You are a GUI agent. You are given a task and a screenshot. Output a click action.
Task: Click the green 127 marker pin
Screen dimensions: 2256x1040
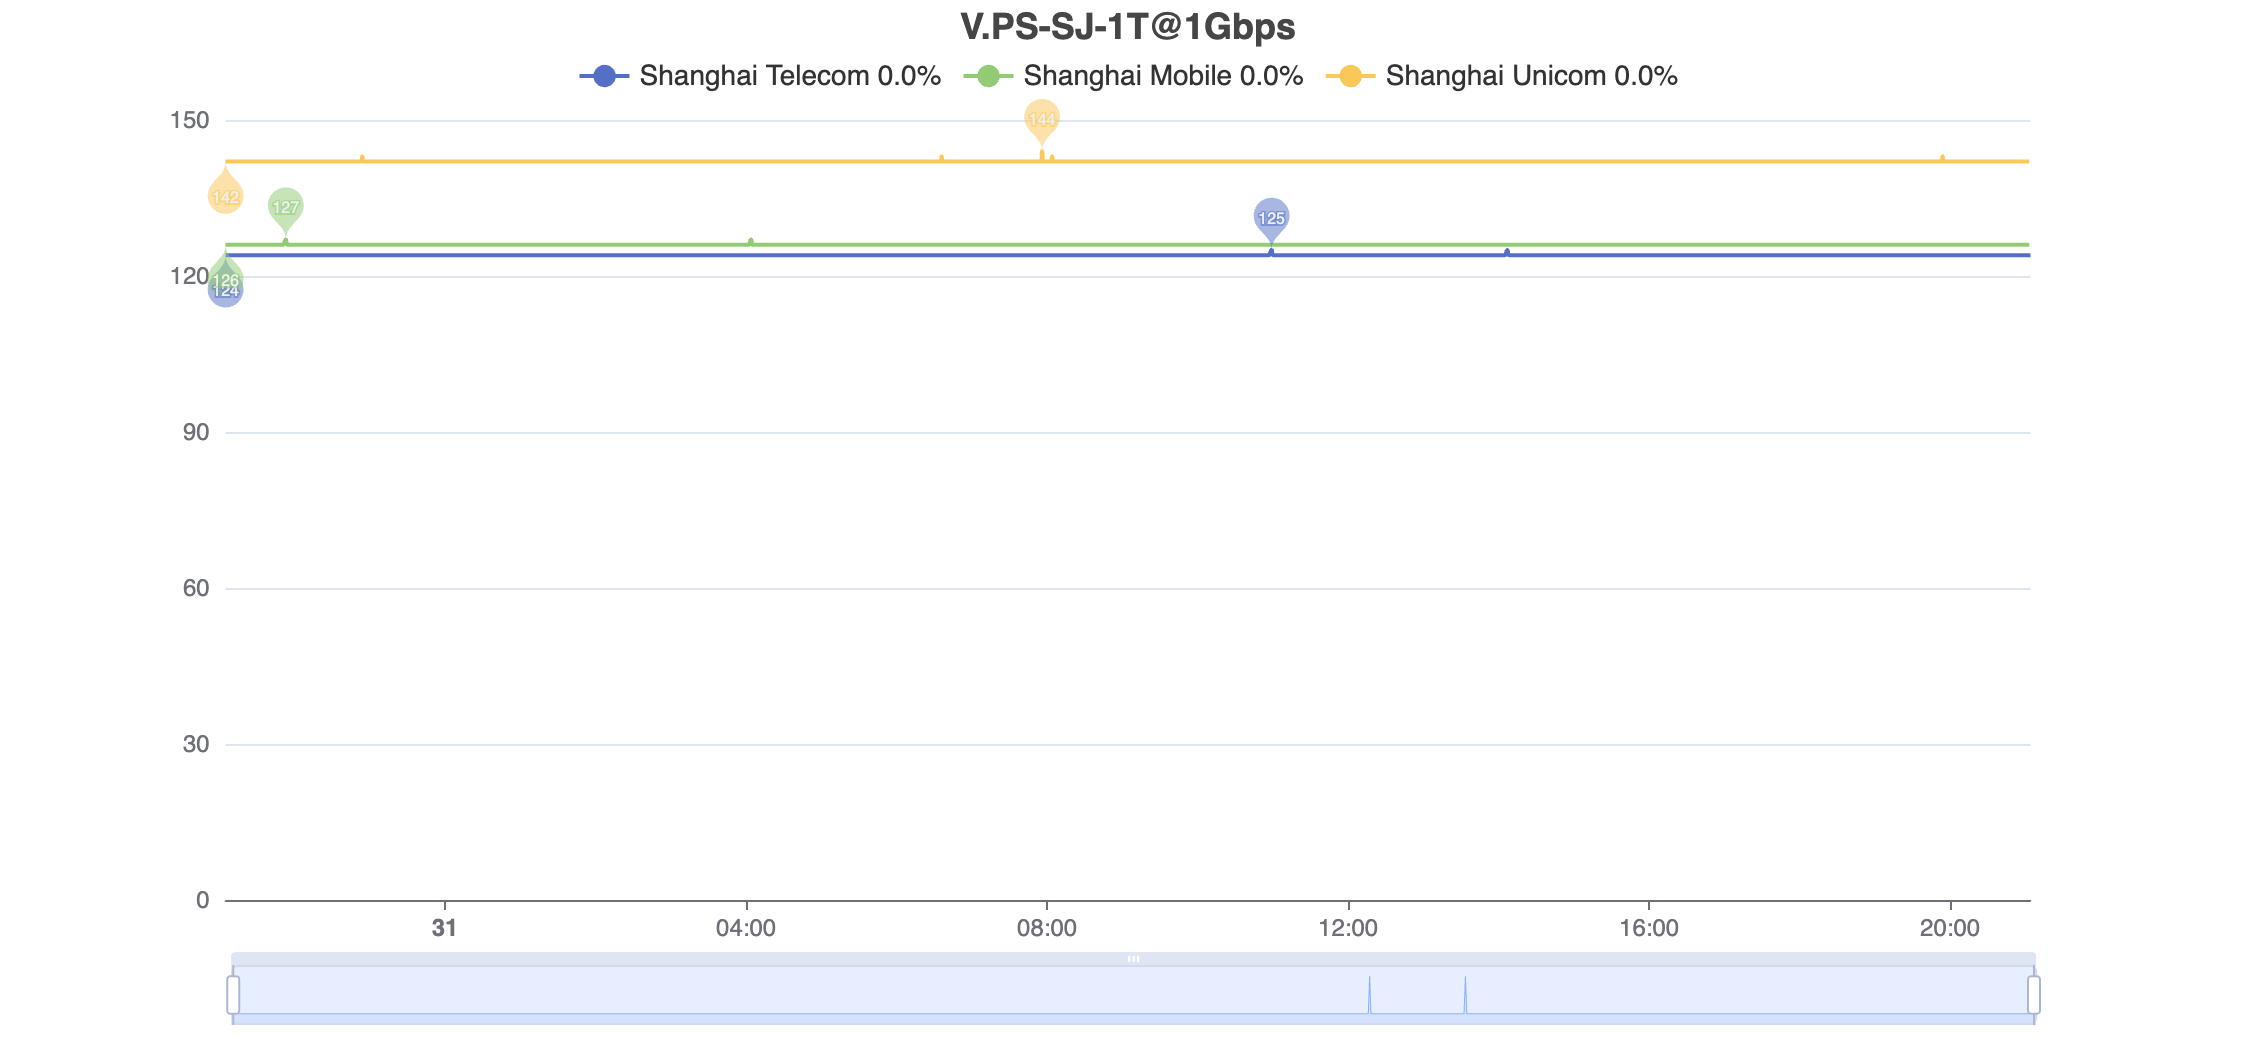click(x=286, y=207)
